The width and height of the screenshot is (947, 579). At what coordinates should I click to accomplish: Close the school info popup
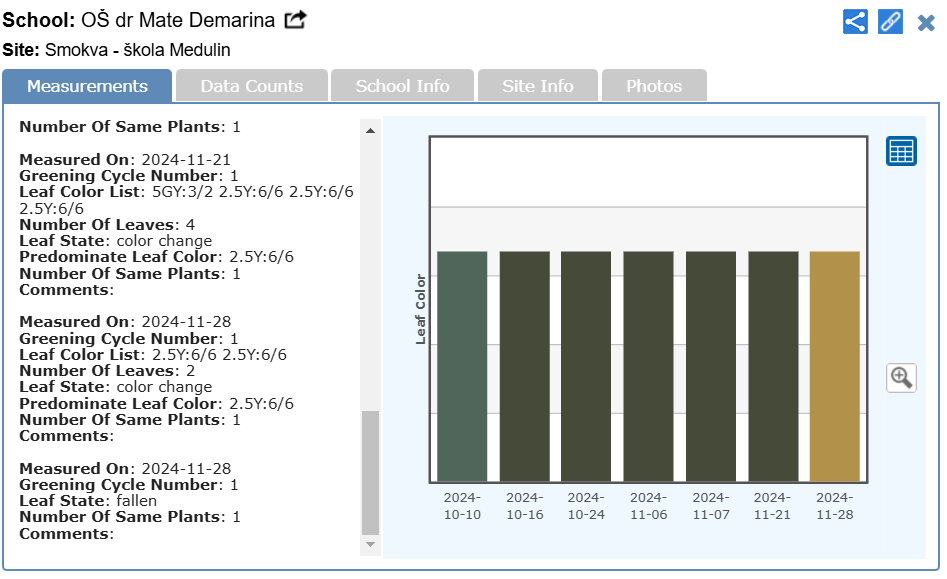(x=926, y=22)
